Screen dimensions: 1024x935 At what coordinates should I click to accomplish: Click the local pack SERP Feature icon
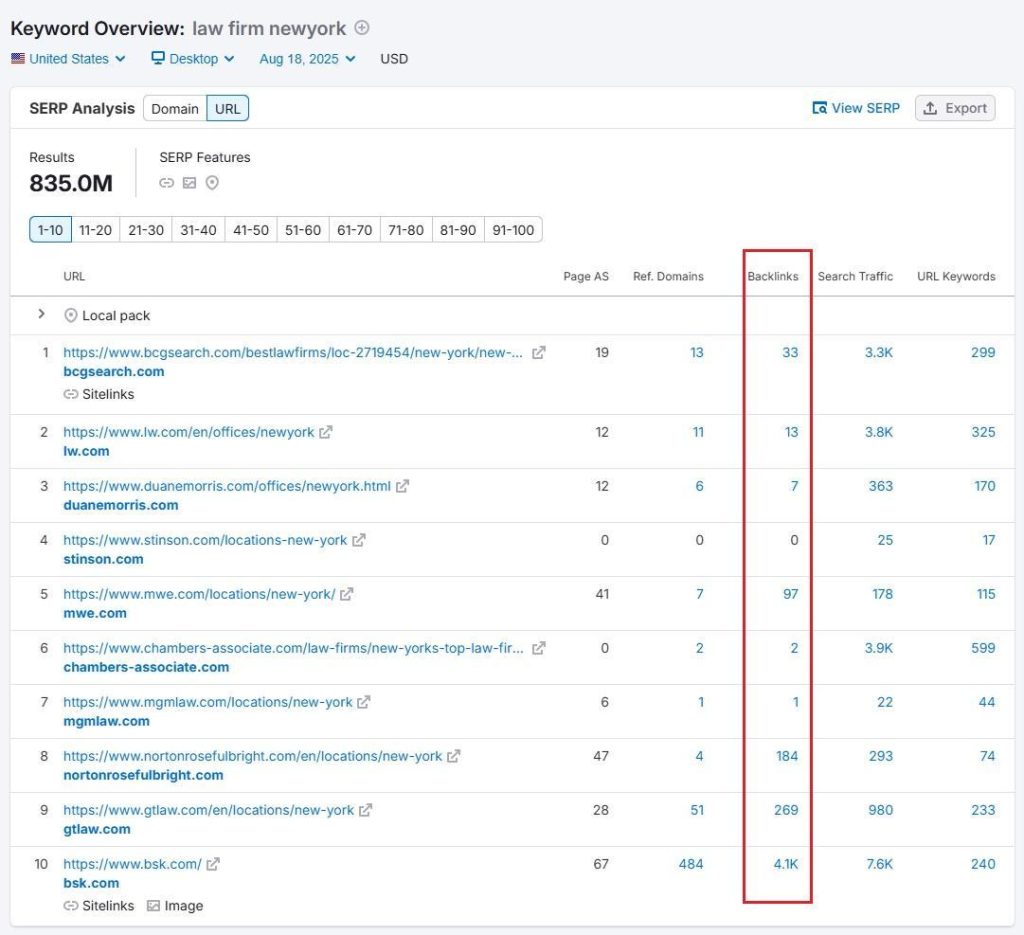click(x=211, y=183)
